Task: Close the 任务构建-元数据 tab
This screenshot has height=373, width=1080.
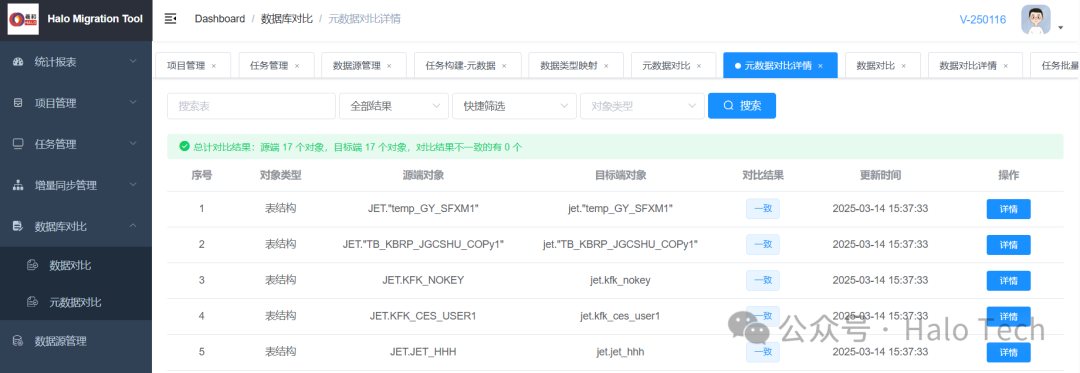Action: coord(503,66)
